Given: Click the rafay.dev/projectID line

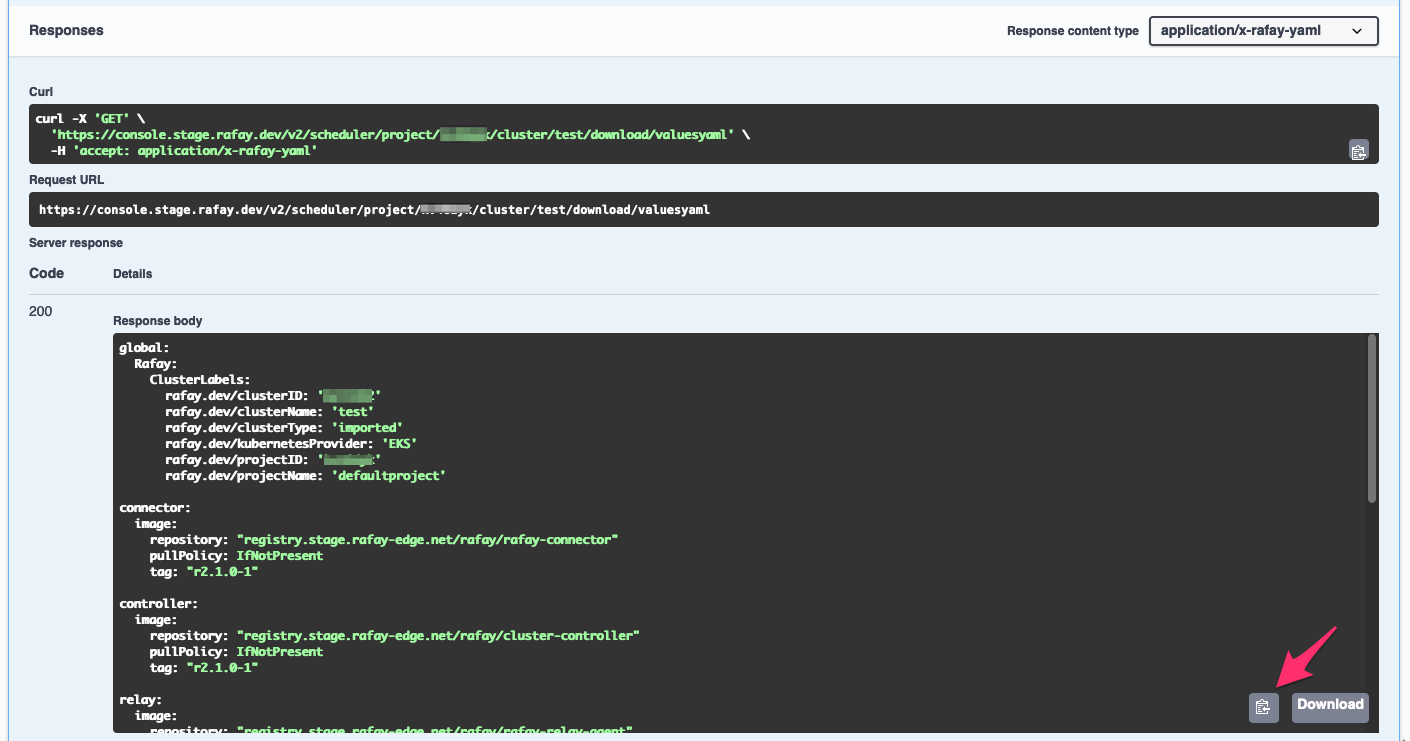Looking at the screenshot, I should 273,460.
